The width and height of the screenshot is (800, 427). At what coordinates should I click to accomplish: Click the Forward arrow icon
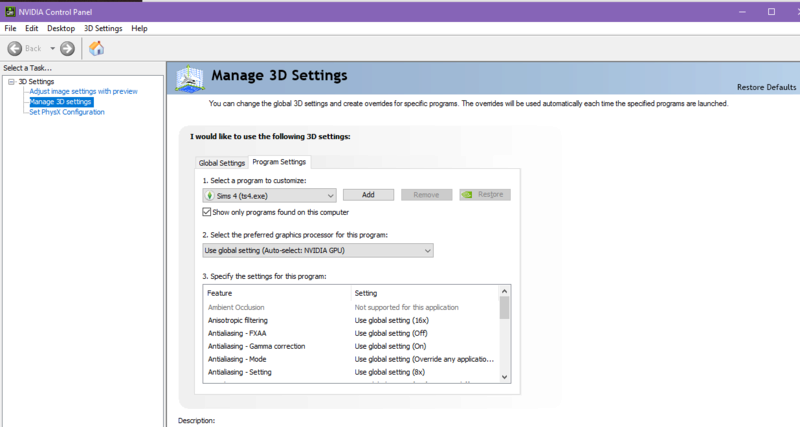[x=67, y=48]
